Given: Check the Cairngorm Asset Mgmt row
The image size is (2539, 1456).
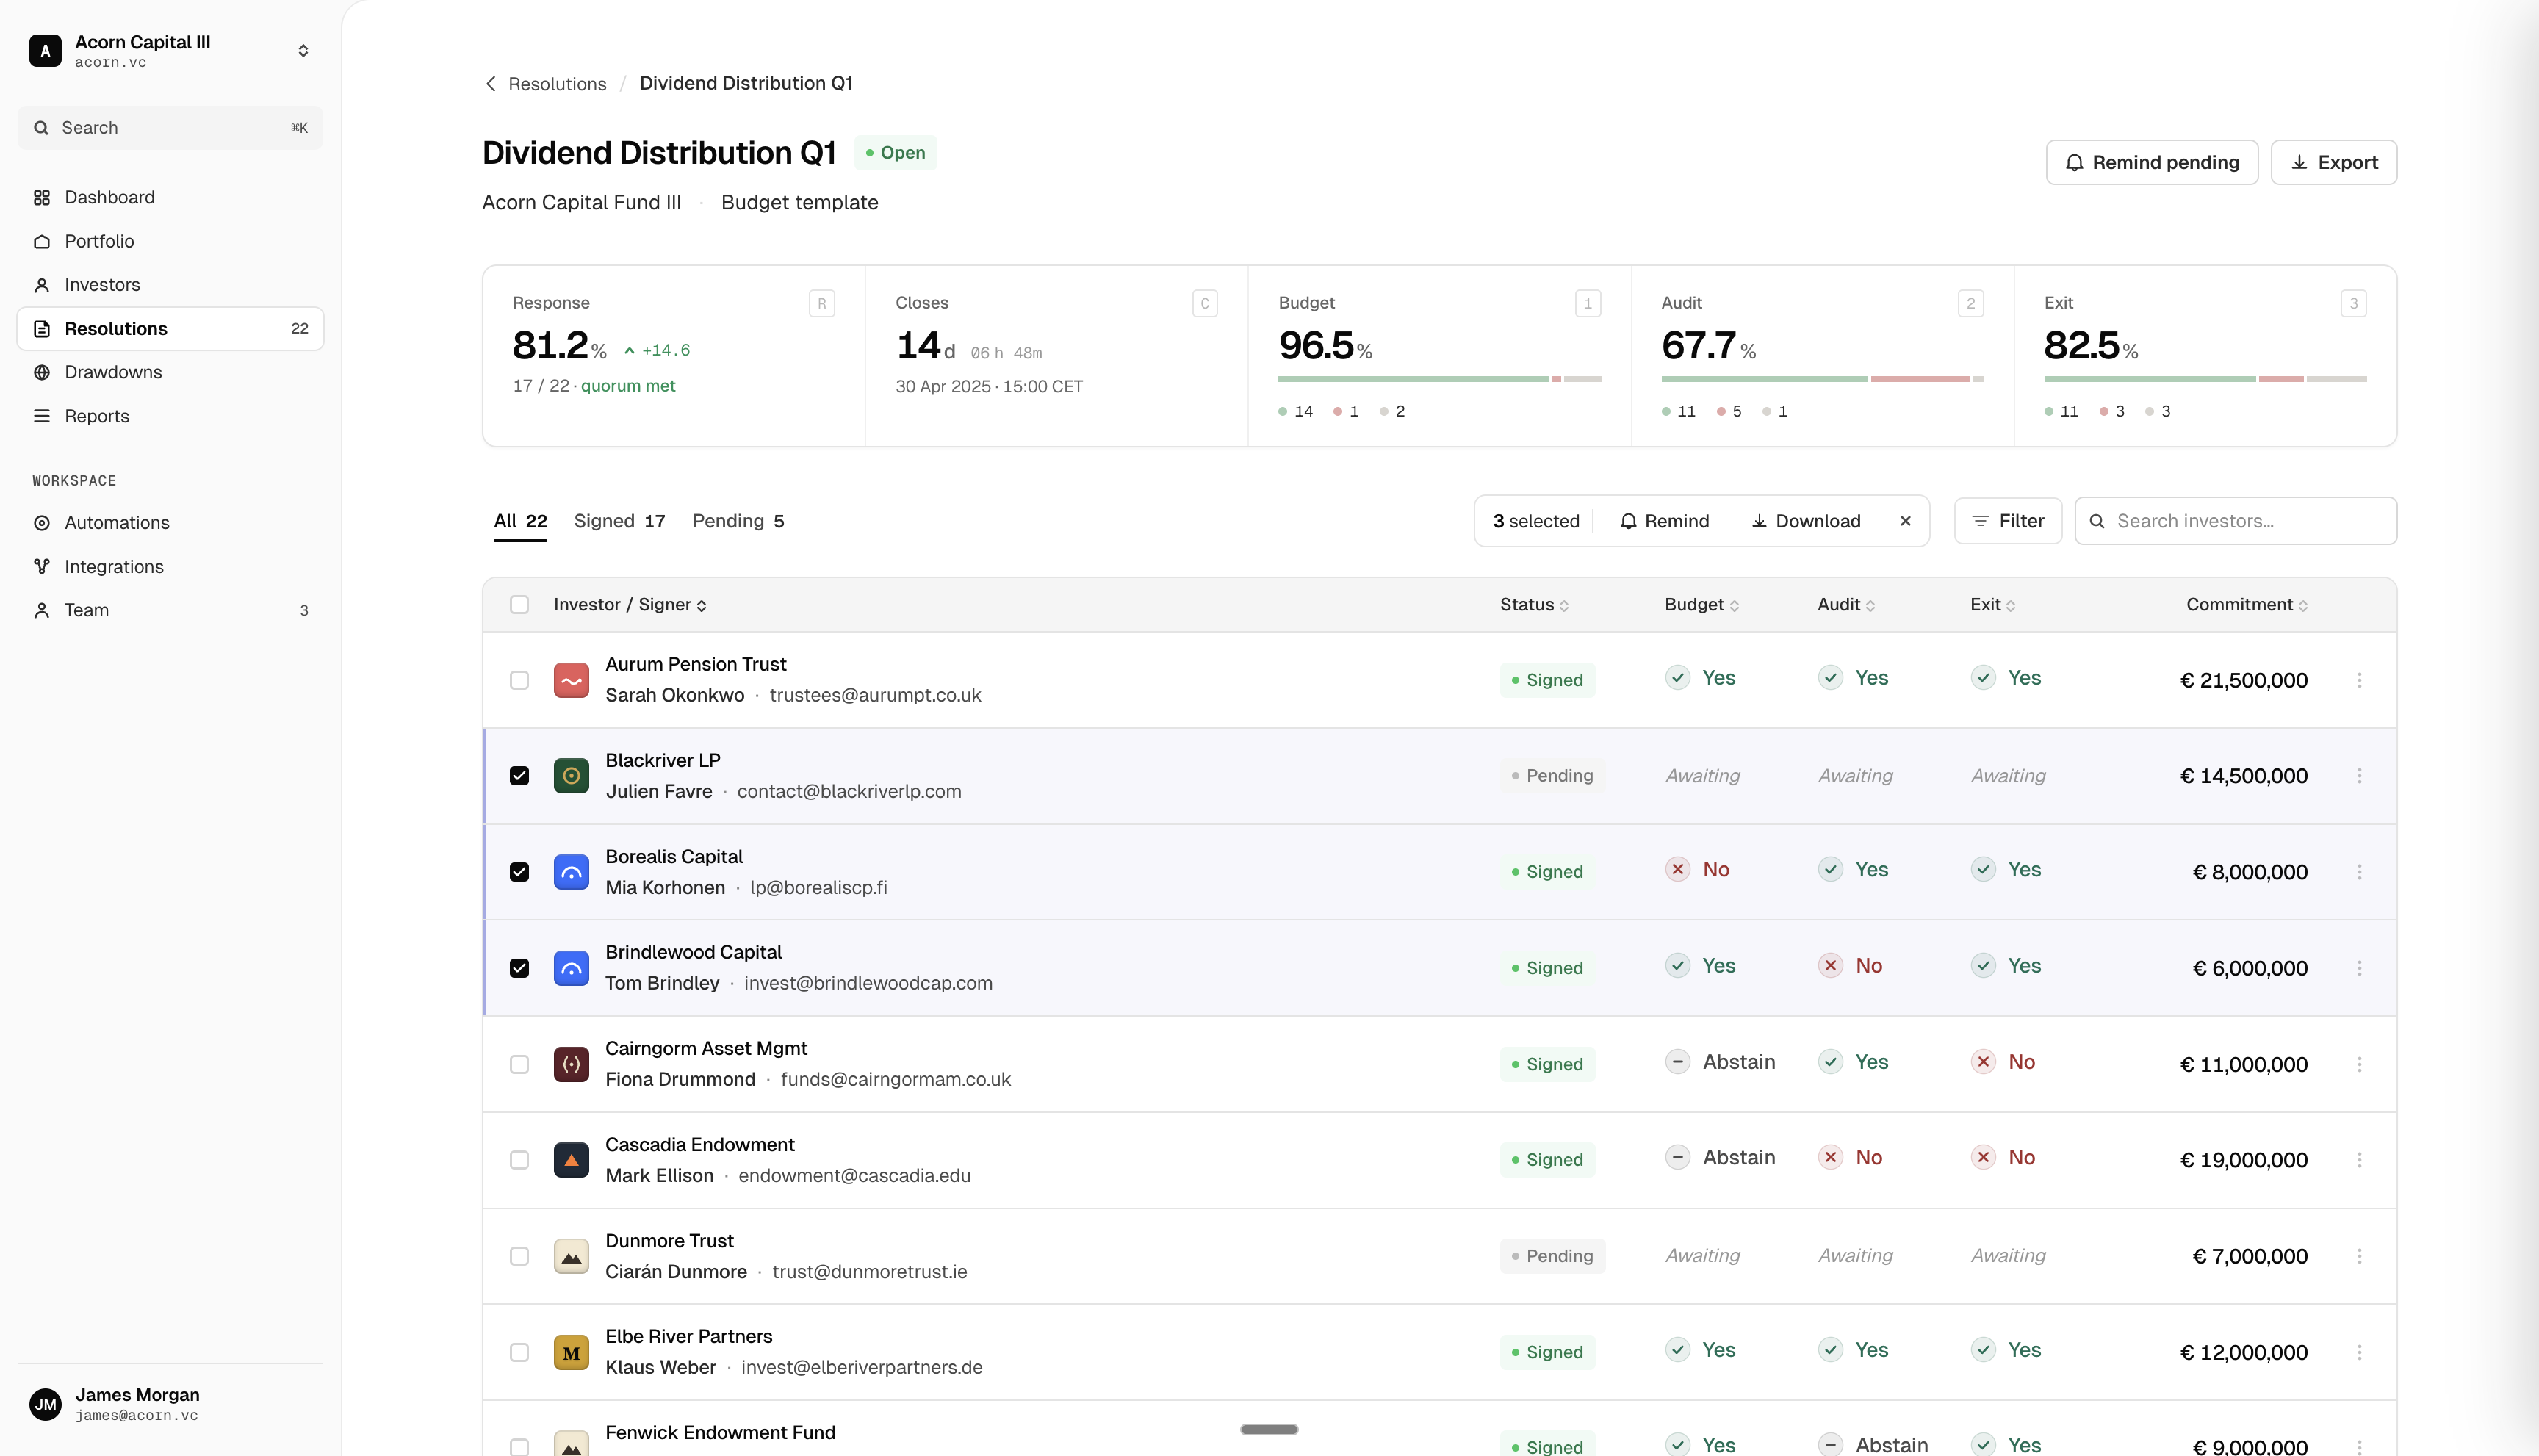Looking at the screenshot, I should (519, 1064).
